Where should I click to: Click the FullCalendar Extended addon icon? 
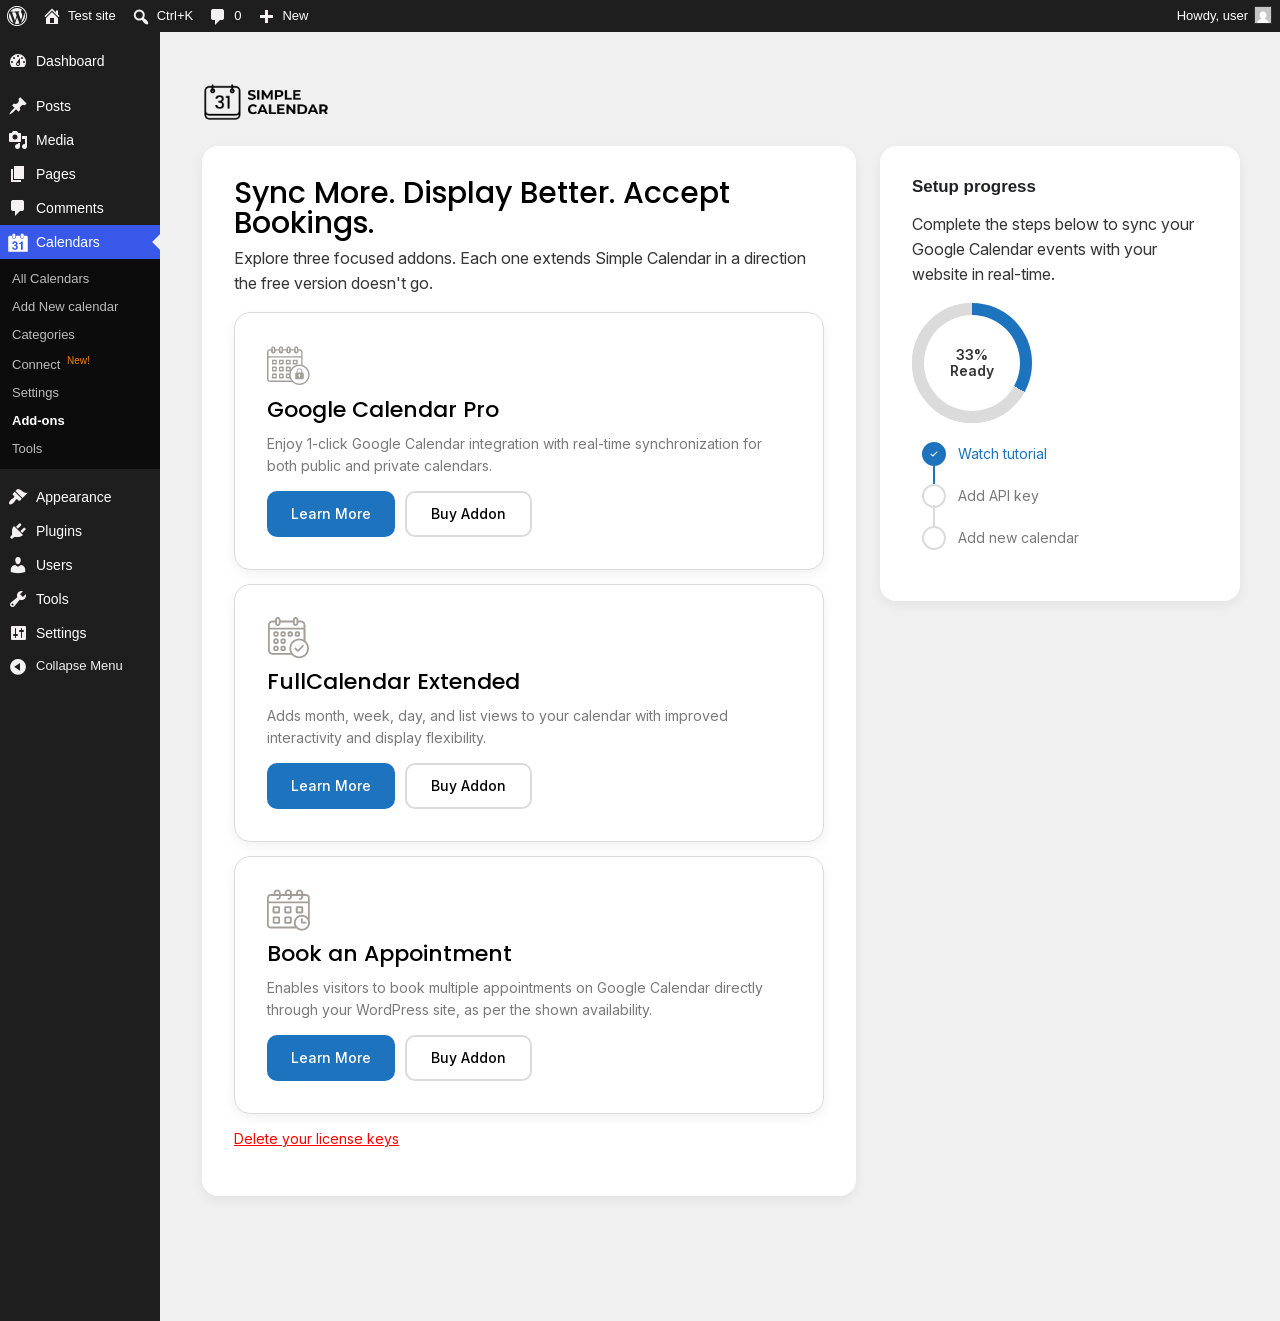point(288,637)
